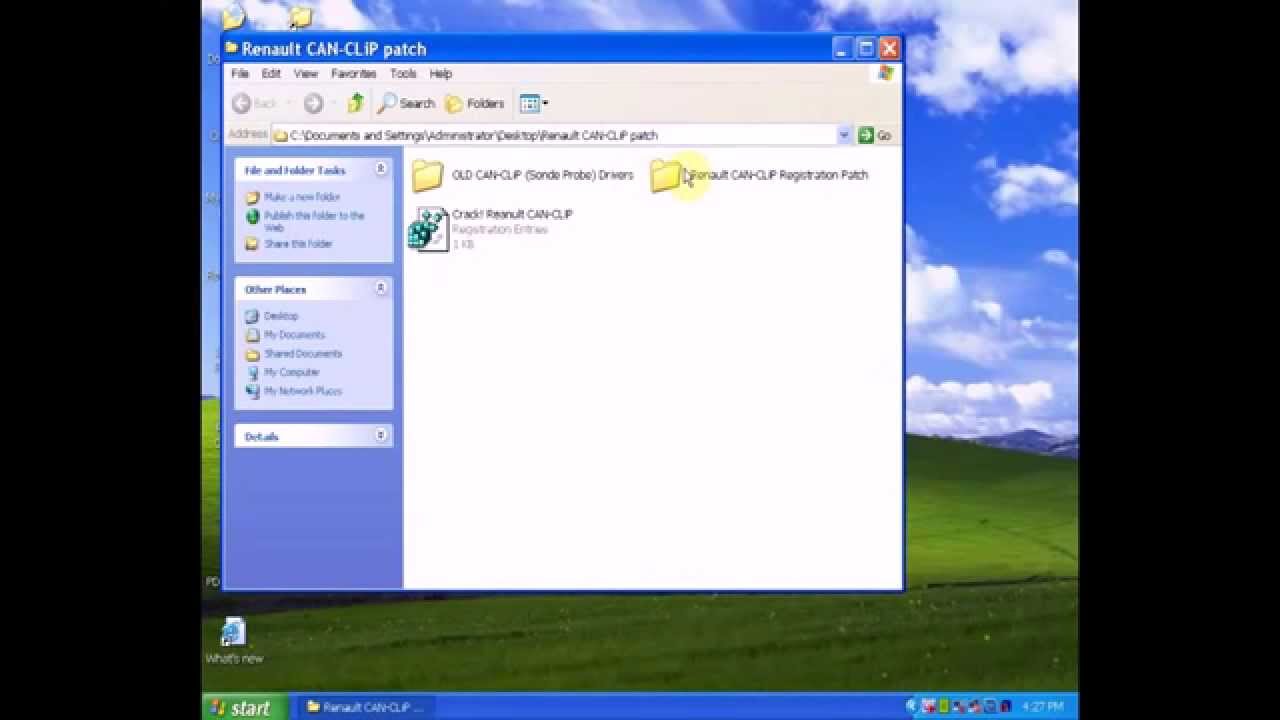Minimize the Renault CAN-CLIP patch window
The image size is (1280, 720).
click(842, 48)
